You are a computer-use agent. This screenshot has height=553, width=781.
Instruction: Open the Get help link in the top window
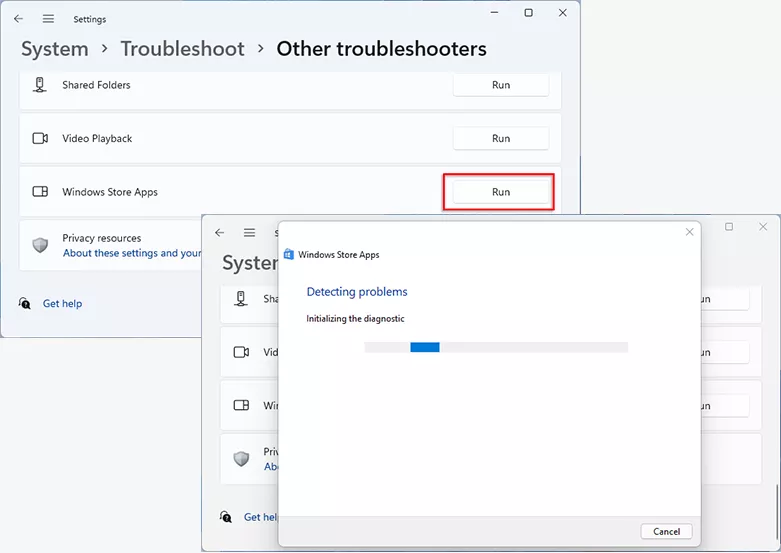62,304
